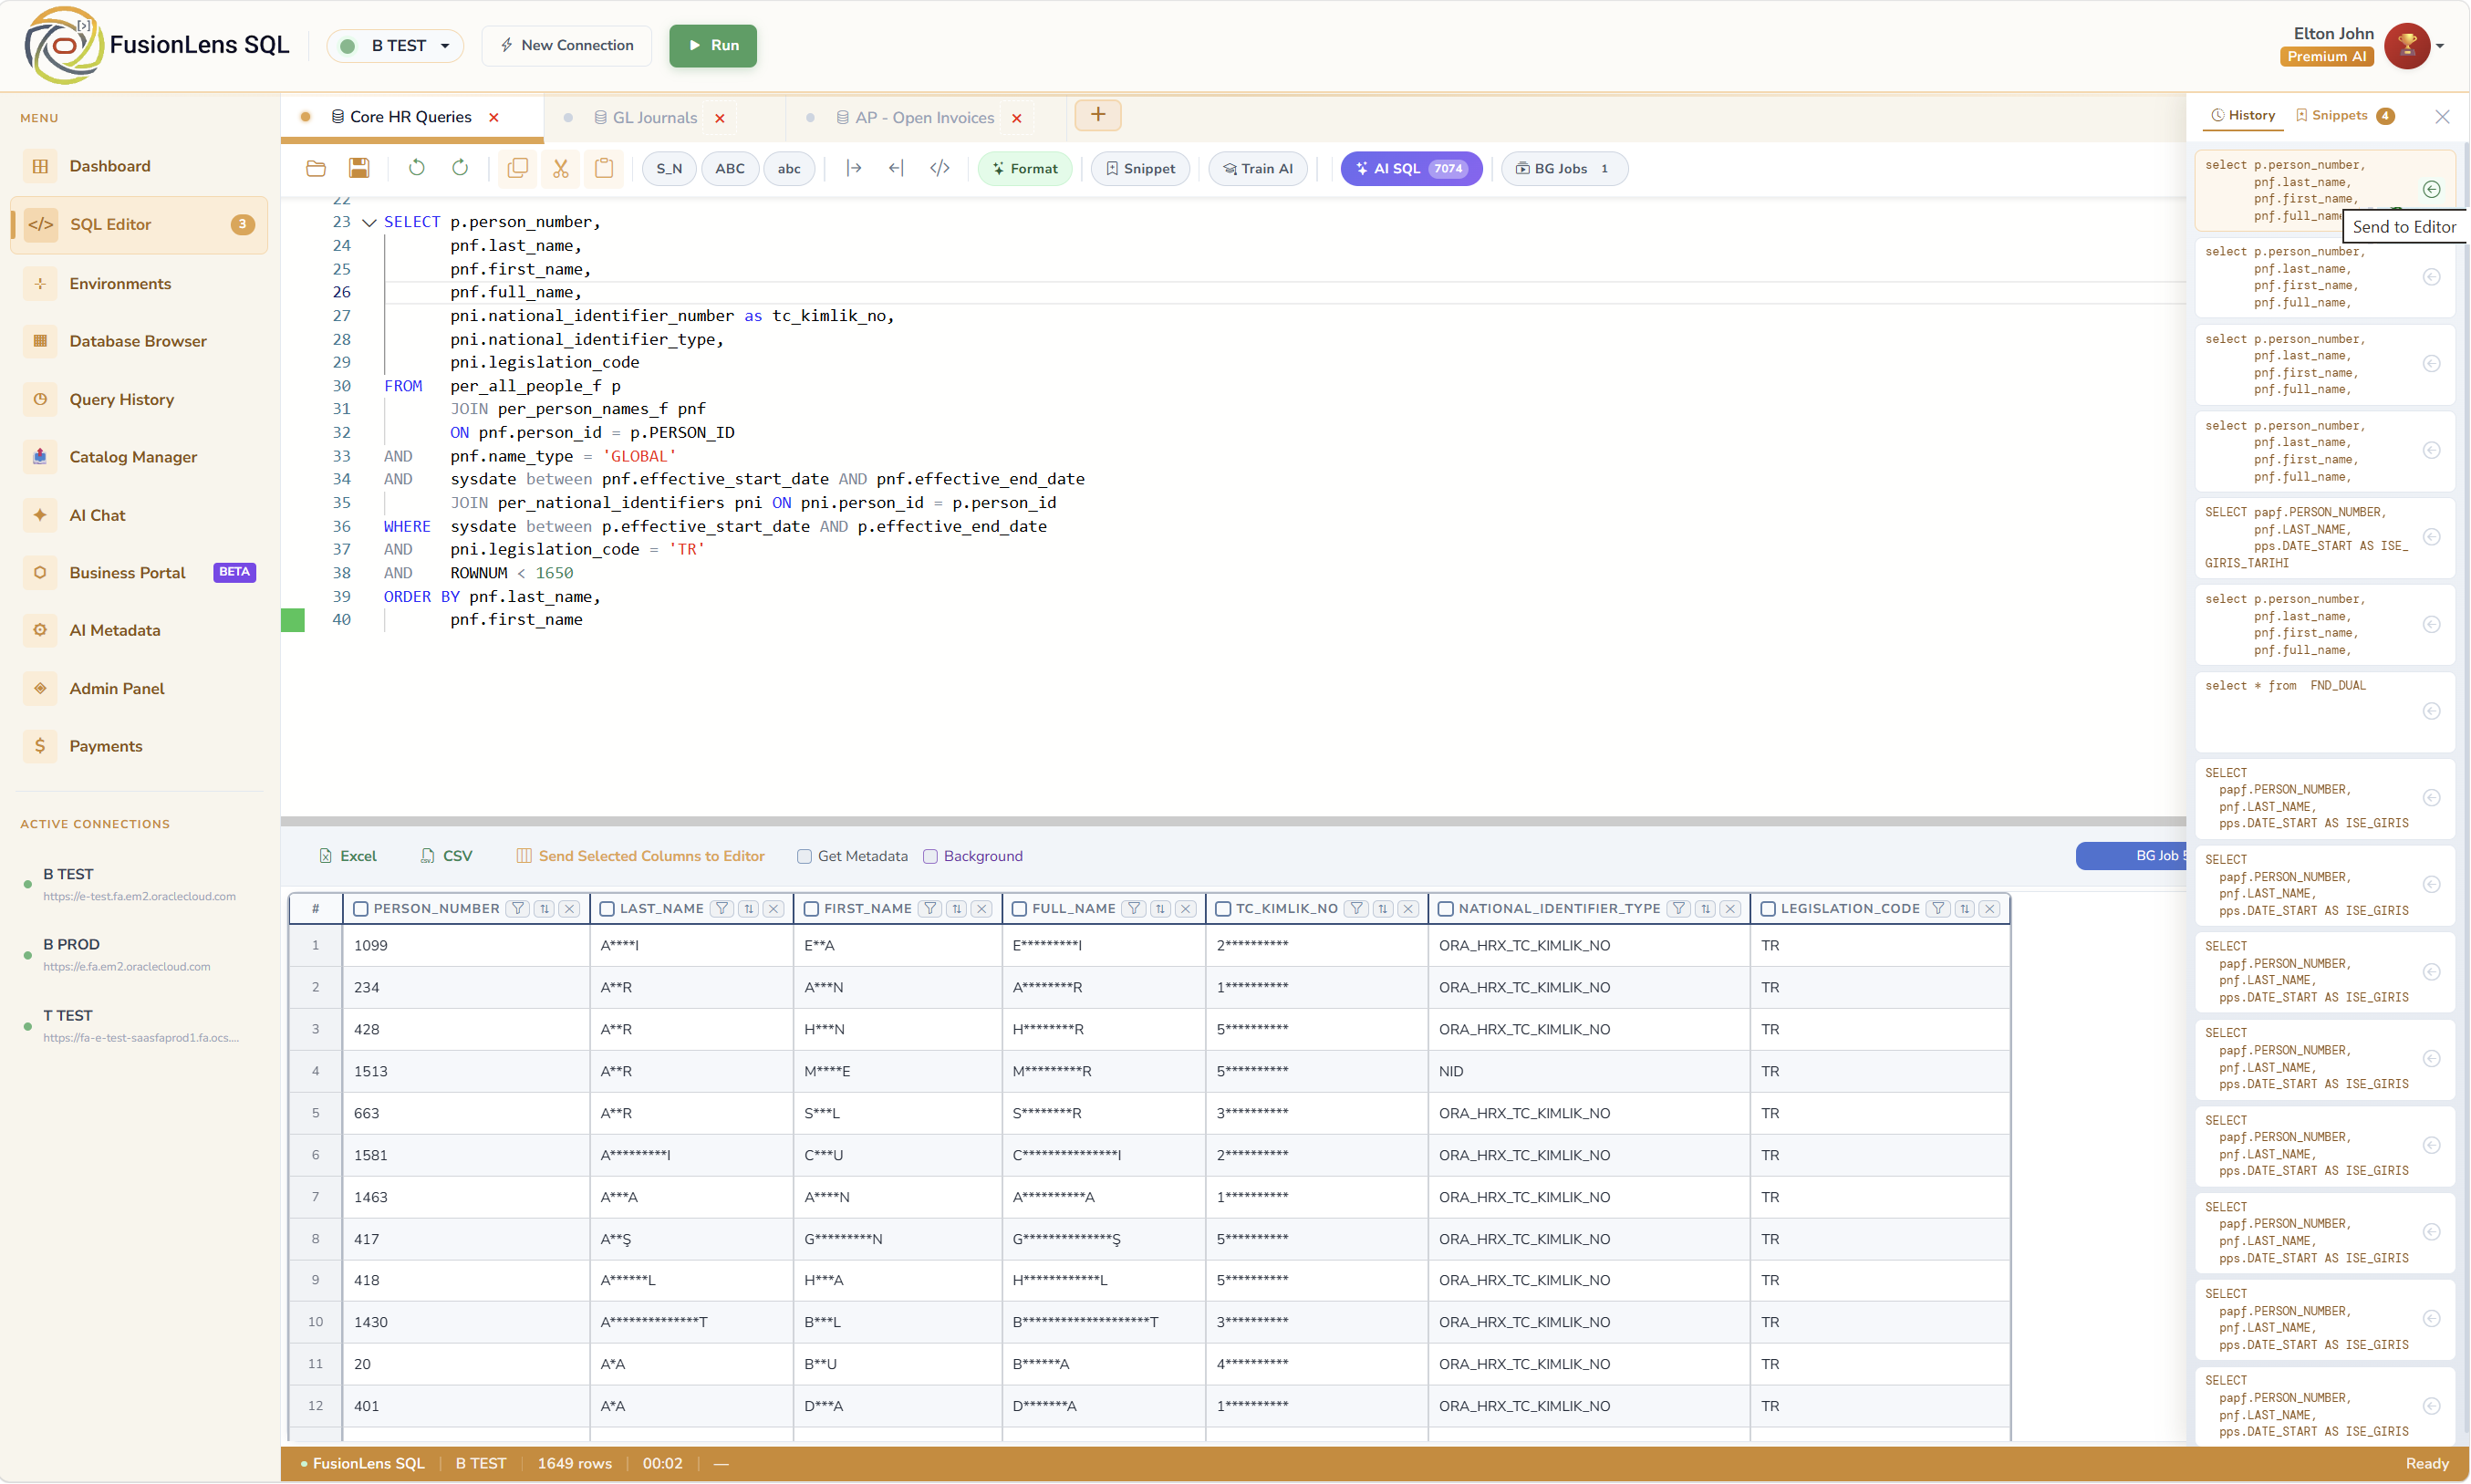Screen dimensions: 2471x1484
Task: Click the editor and results splitter bar
Action: (x=1233, y=822)
